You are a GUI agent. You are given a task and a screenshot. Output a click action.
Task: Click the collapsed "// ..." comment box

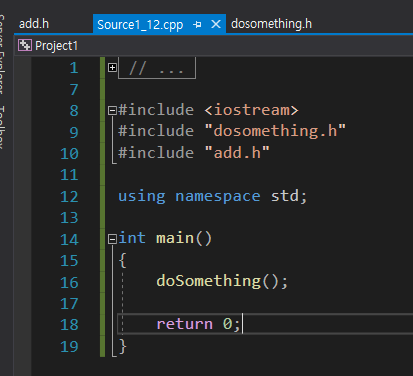(x=157, y=68)
